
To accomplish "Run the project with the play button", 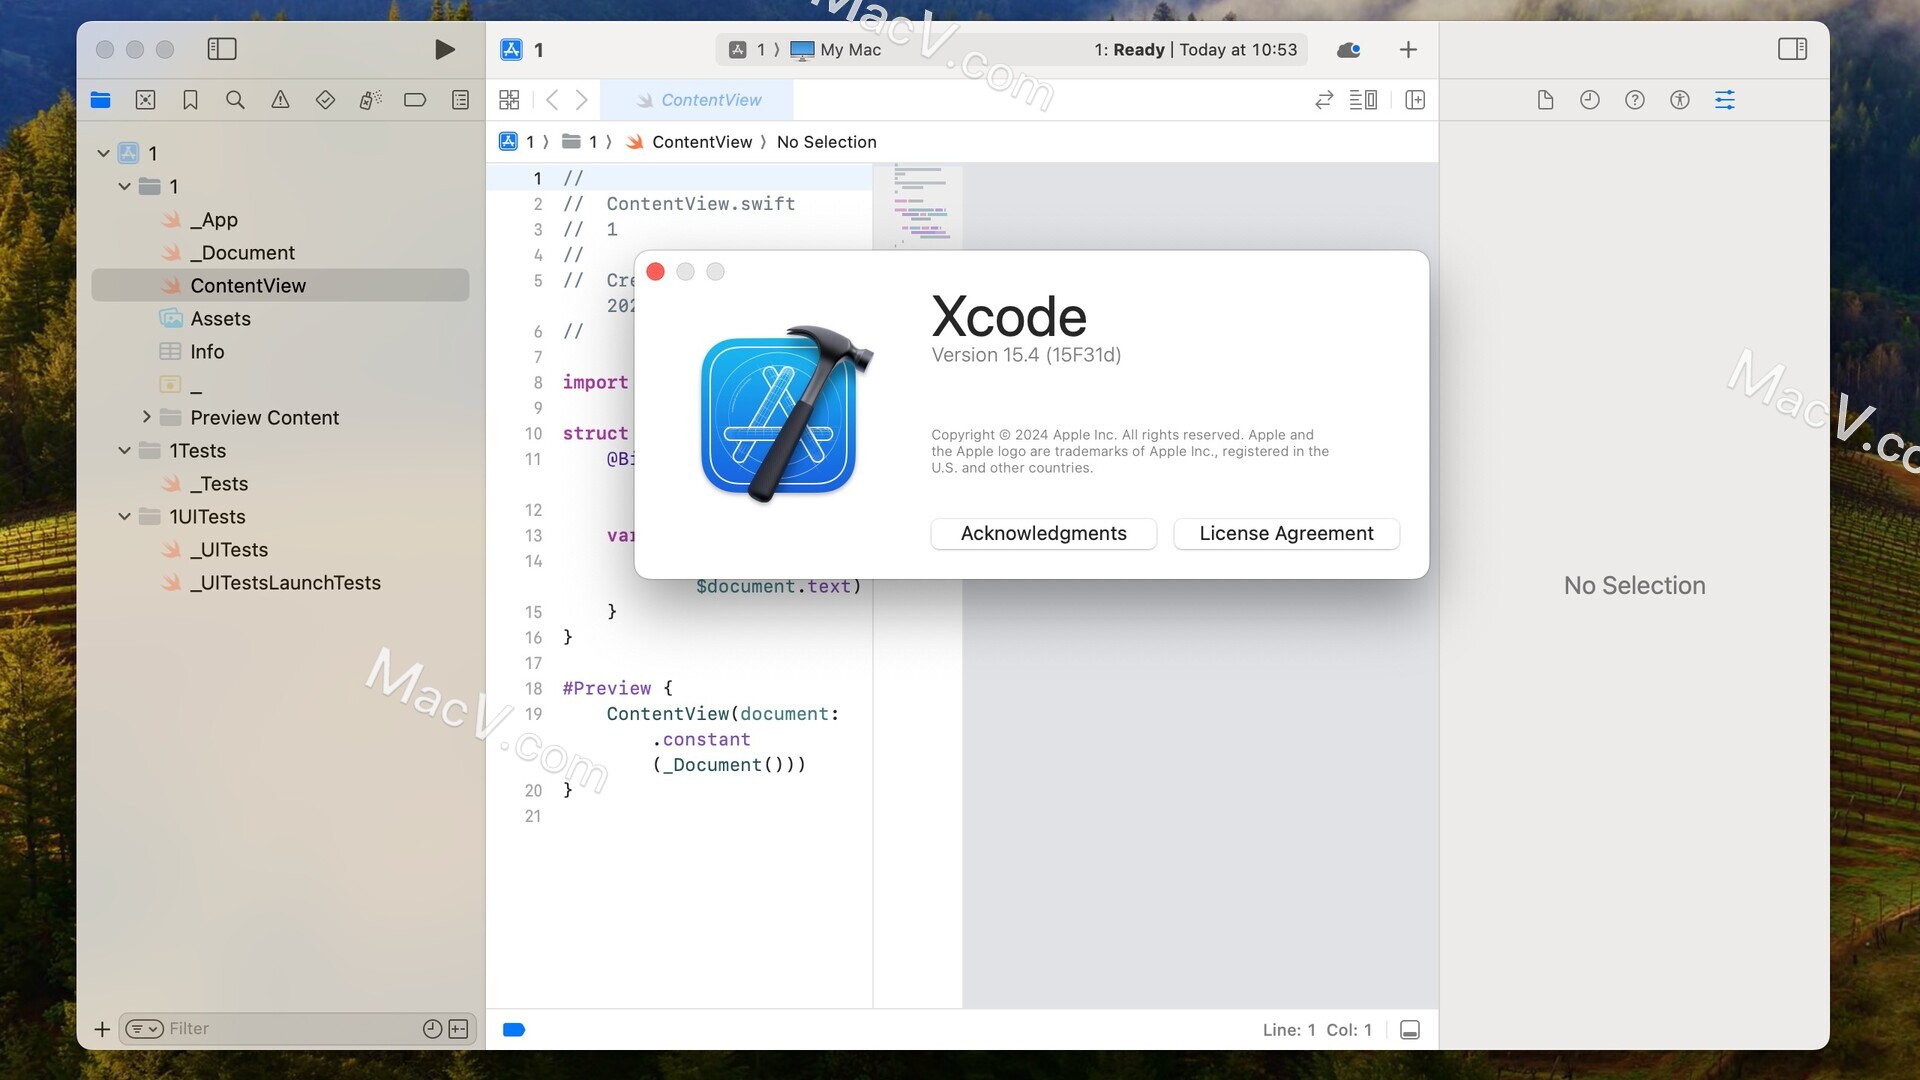I will click(445, 49).
